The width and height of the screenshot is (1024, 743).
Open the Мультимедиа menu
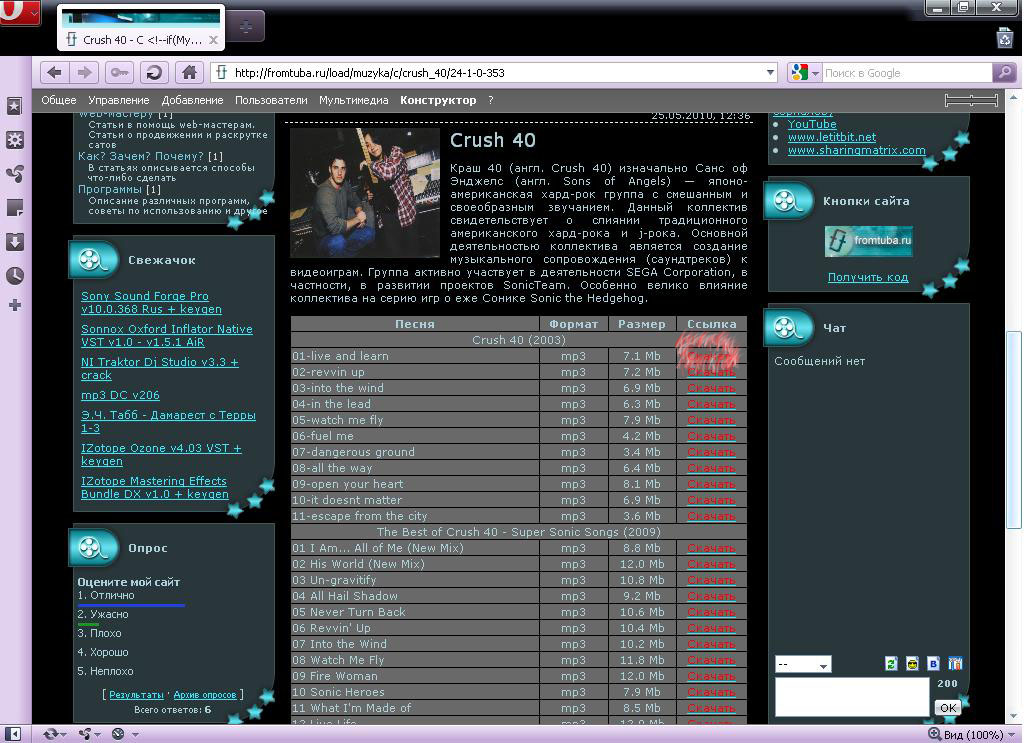(353, 100)
